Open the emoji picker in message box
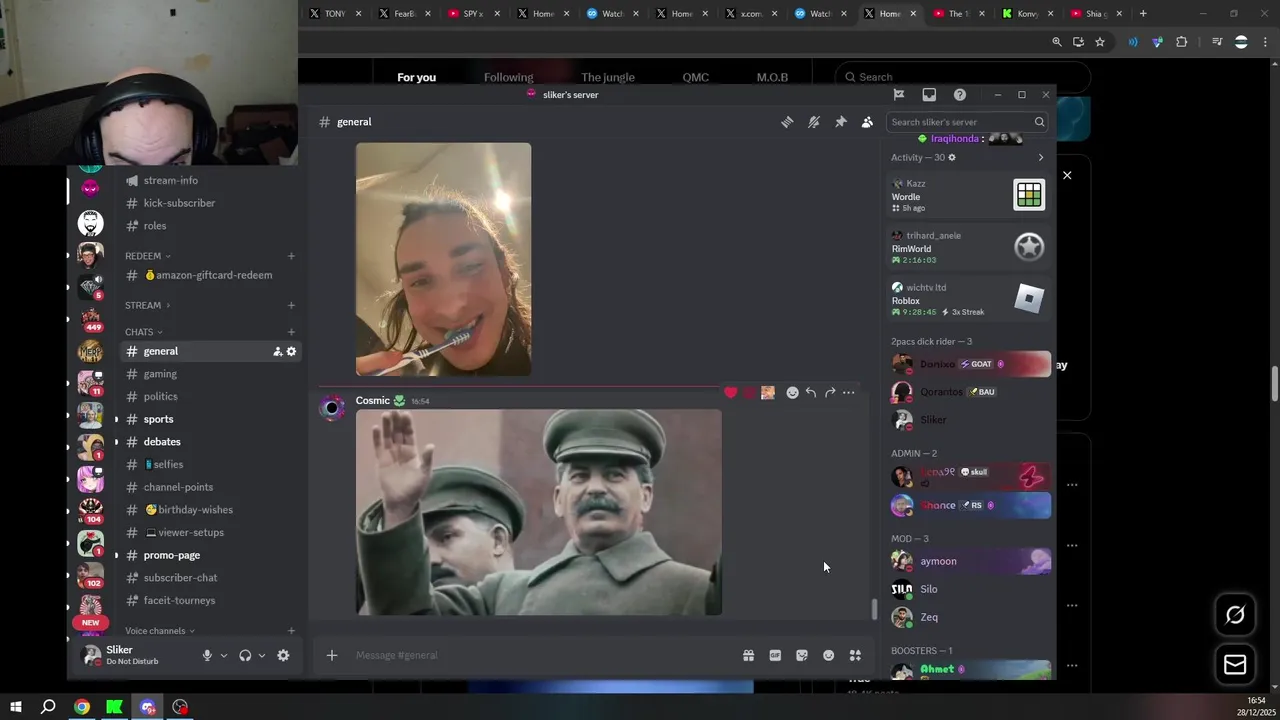The image size is (1280, 720). pos(828,655)
